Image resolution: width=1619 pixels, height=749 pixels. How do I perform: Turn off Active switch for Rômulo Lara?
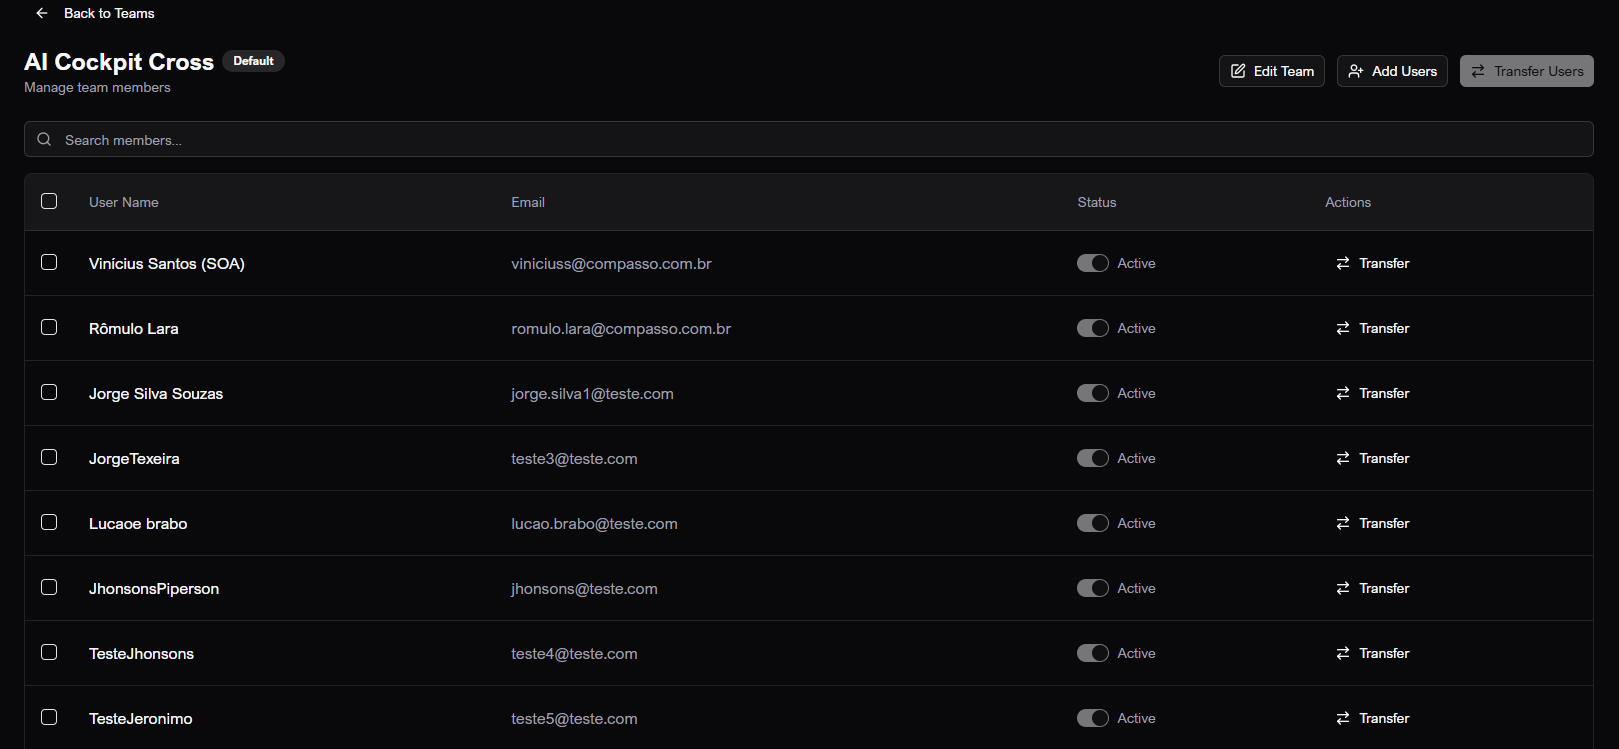tap(1092, 328)
